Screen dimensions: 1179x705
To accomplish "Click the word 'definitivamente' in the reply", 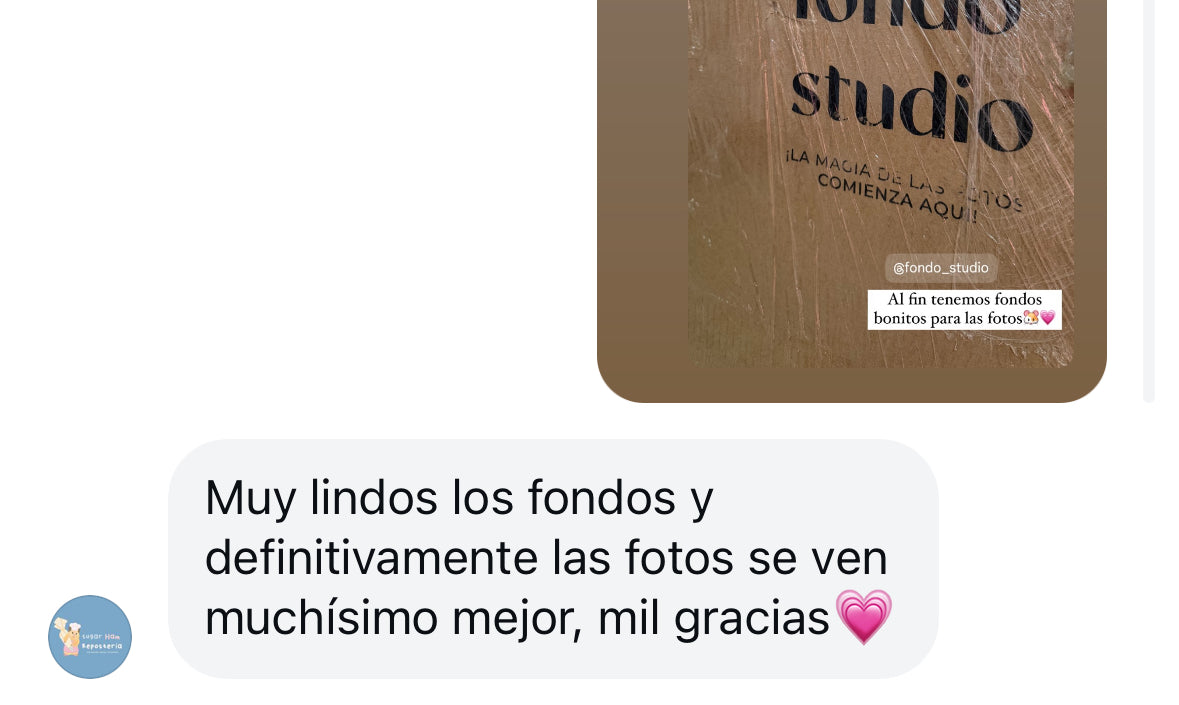I will click(373, 558).
